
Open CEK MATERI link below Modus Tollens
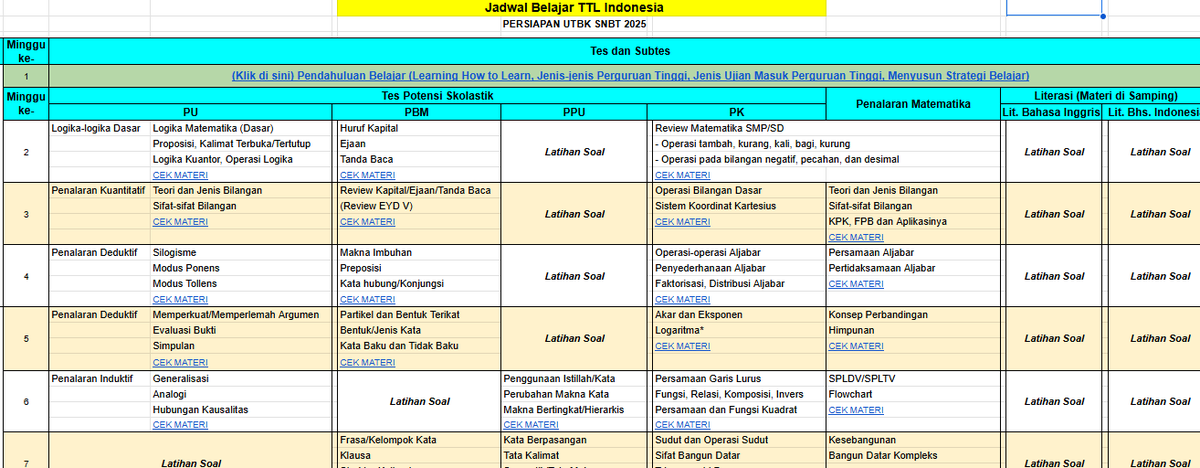(x=180, y=299)
